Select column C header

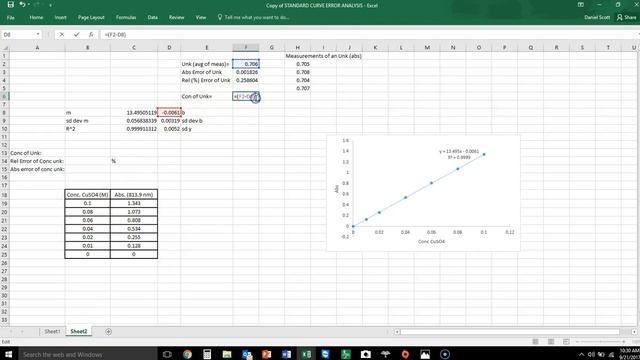pos(134,48)
